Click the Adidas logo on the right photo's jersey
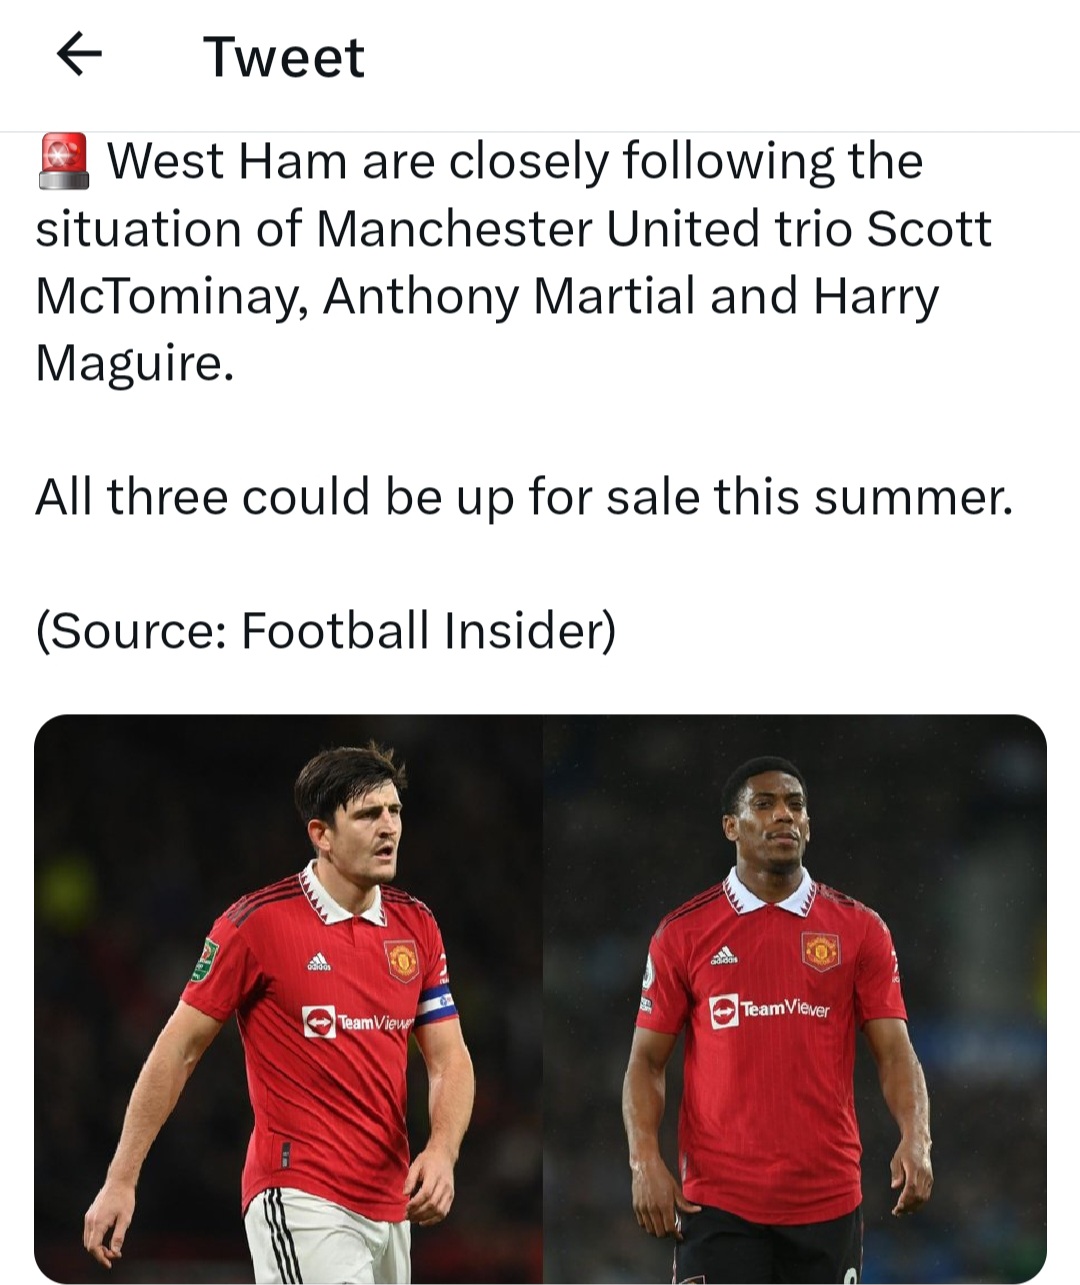This screenshot has width=1080, height=1285. click(x=724, y=955)
